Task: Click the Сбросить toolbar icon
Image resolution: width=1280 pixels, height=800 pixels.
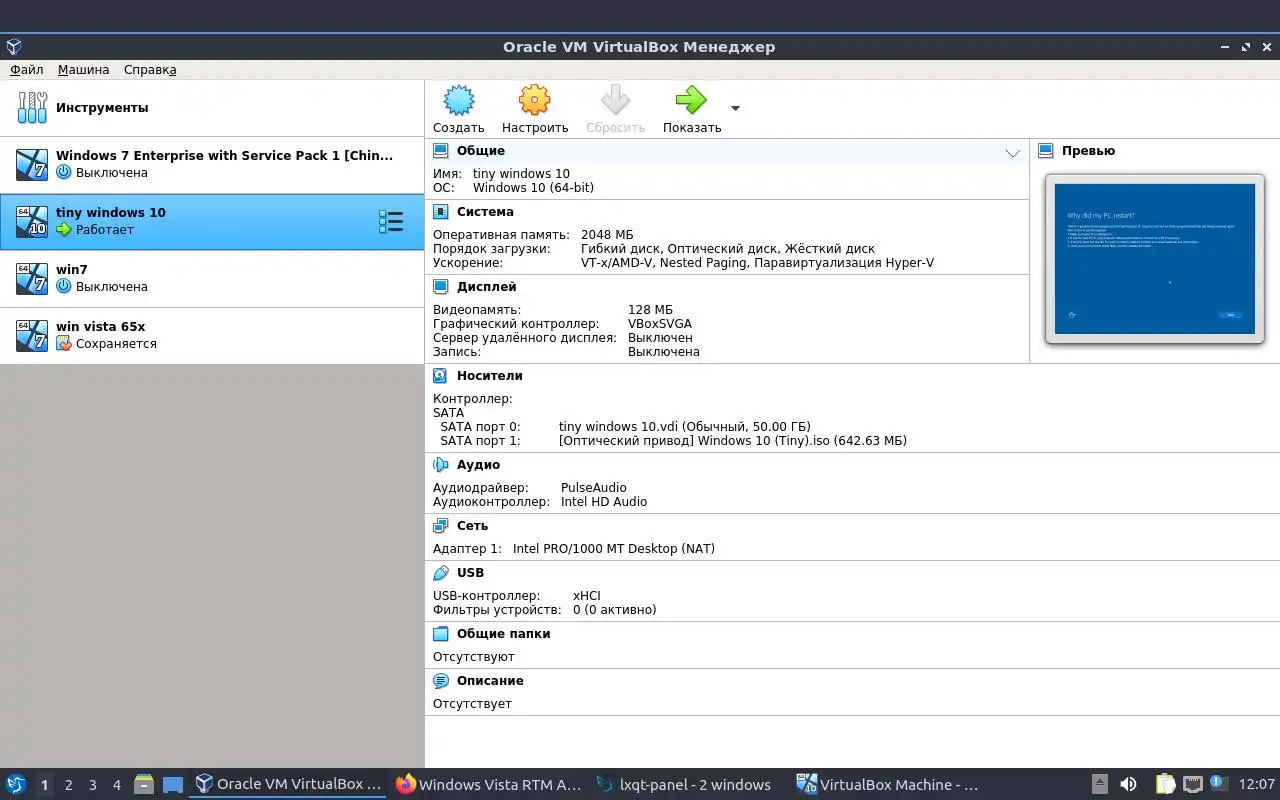Action: click(x=615, y=100)
